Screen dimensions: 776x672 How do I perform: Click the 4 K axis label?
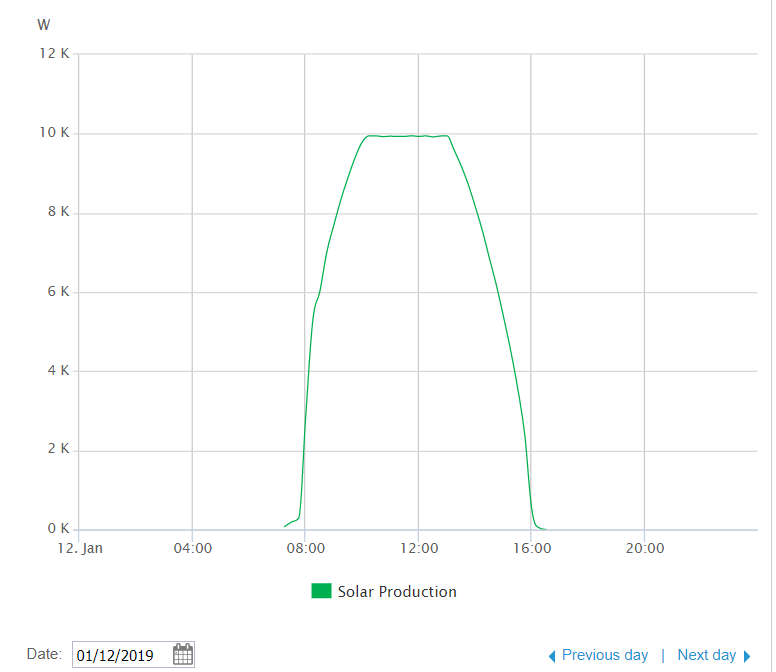point(58,371)
